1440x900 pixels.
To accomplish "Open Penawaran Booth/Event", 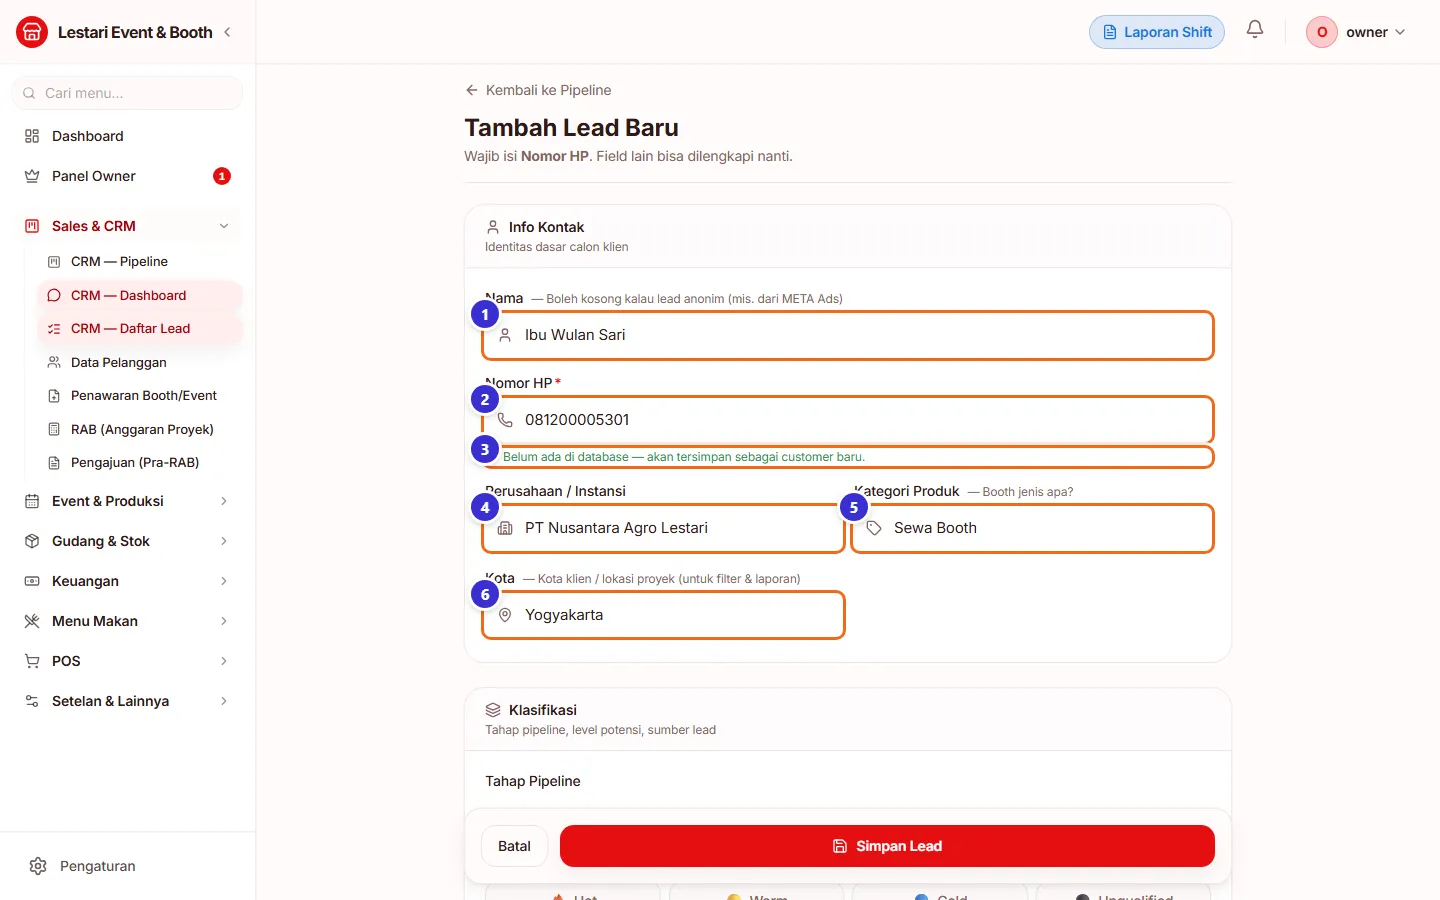I will pyautogui.click(x=140, y=395).
